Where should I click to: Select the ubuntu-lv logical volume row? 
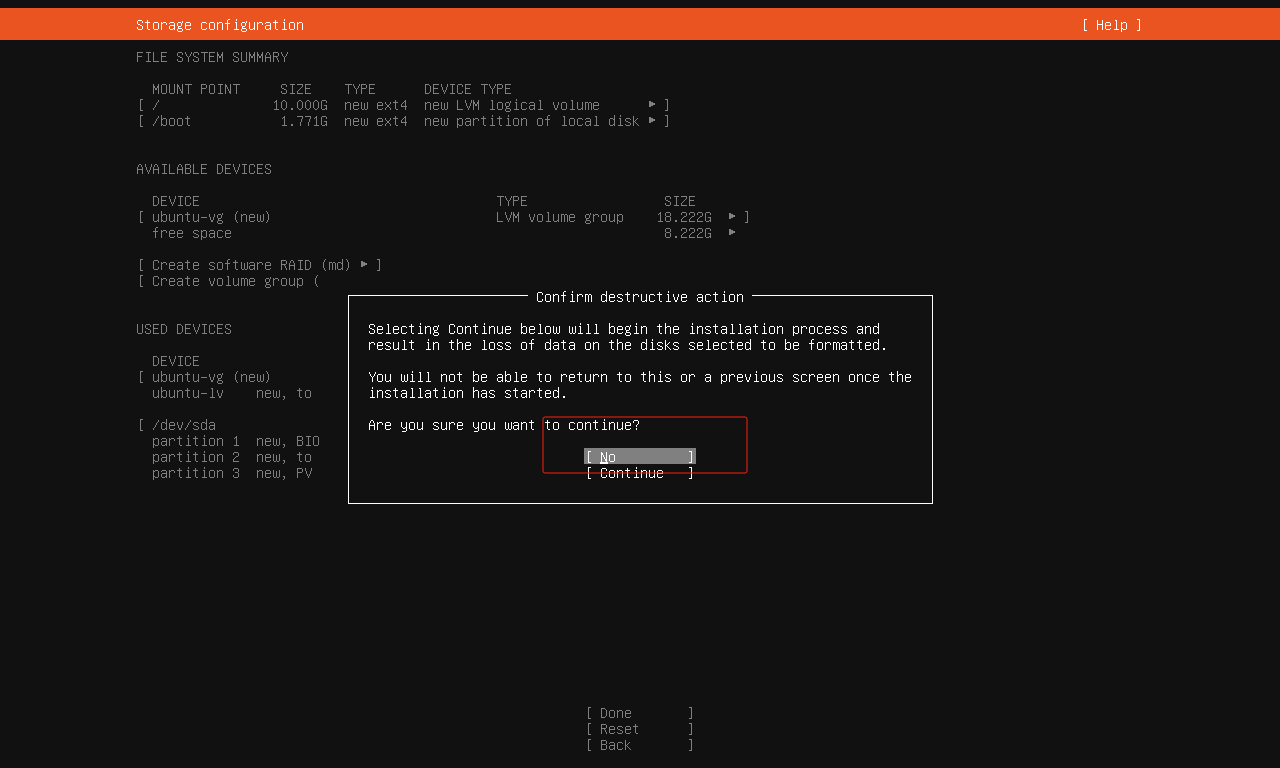click(232, 393)
